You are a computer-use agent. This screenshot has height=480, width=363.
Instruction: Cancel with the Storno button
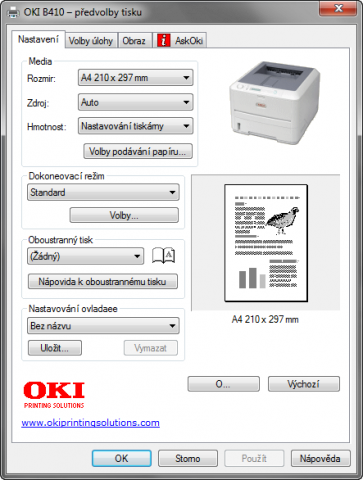188,458
